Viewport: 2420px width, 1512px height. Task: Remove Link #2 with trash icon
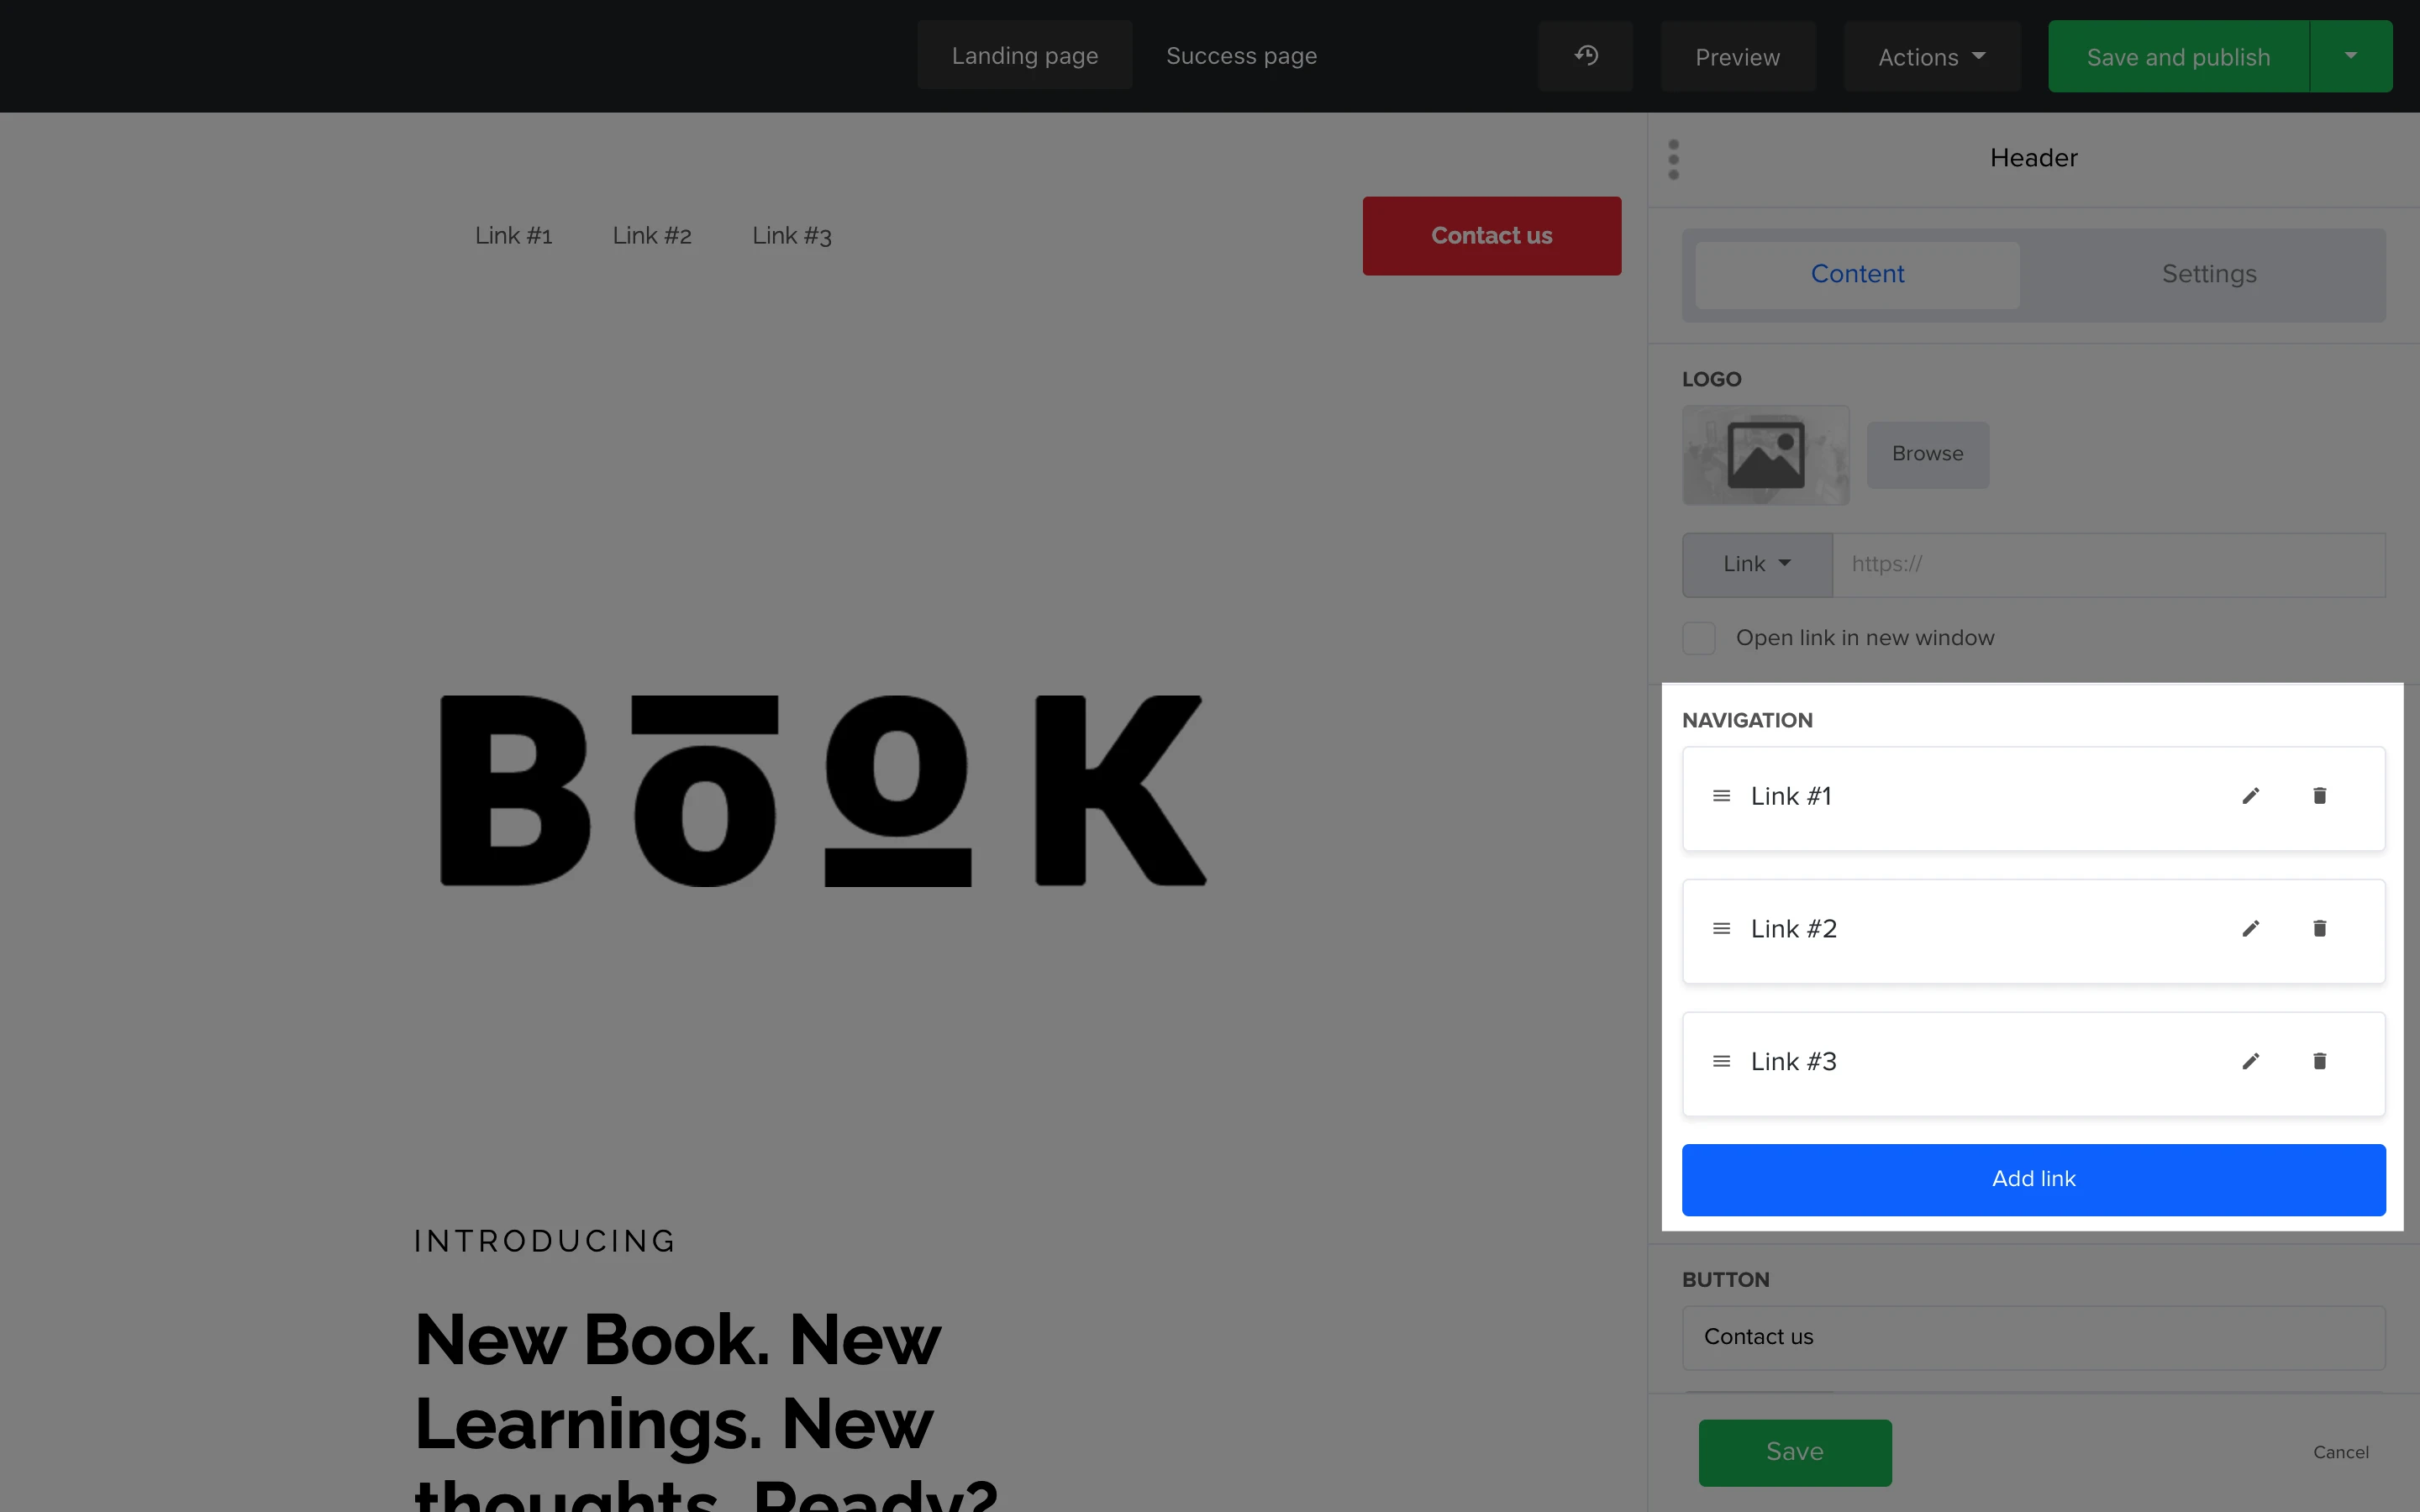point(2319,929)
